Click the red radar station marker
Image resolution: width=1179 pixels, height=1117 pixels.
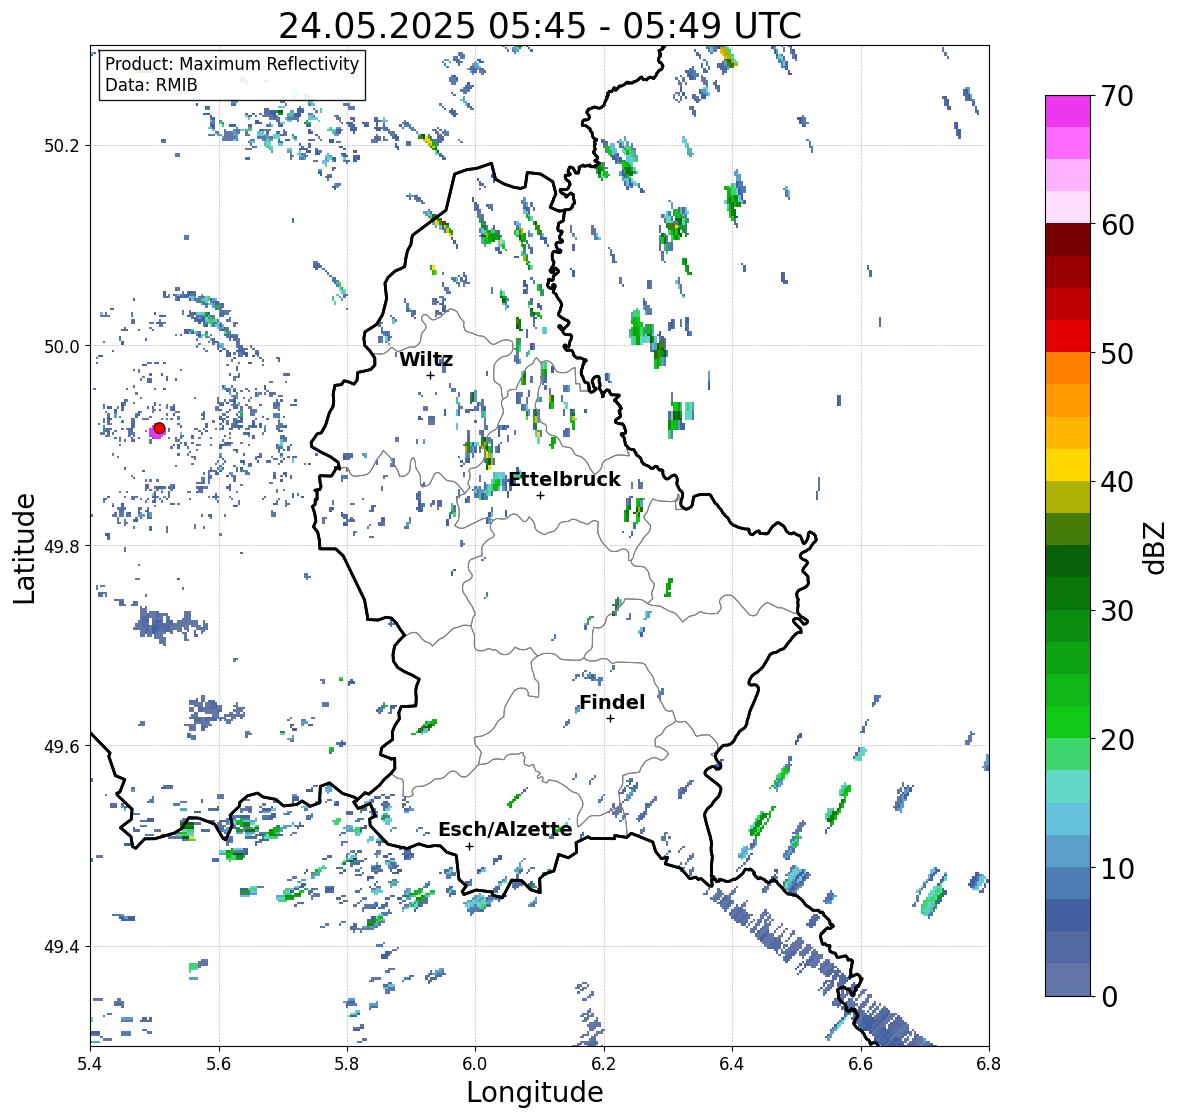(x=159, y=428)
